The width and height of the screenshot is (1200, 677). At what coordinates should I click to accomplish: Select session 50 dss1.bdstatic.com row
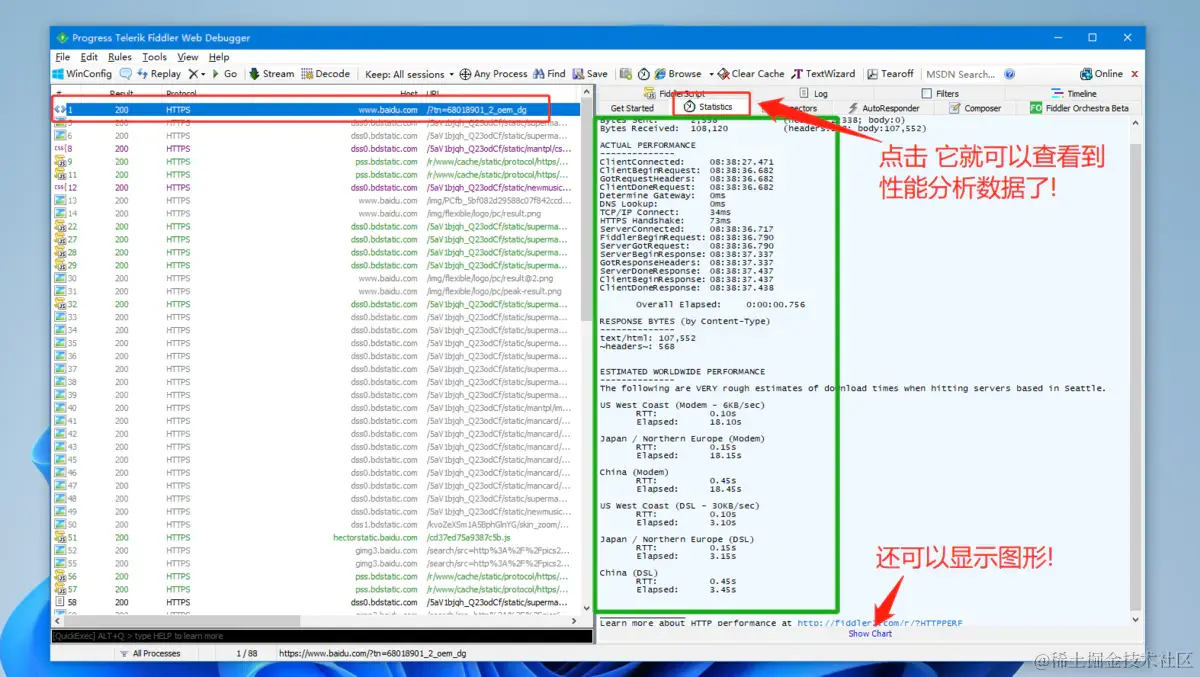[x=315, y=524]
